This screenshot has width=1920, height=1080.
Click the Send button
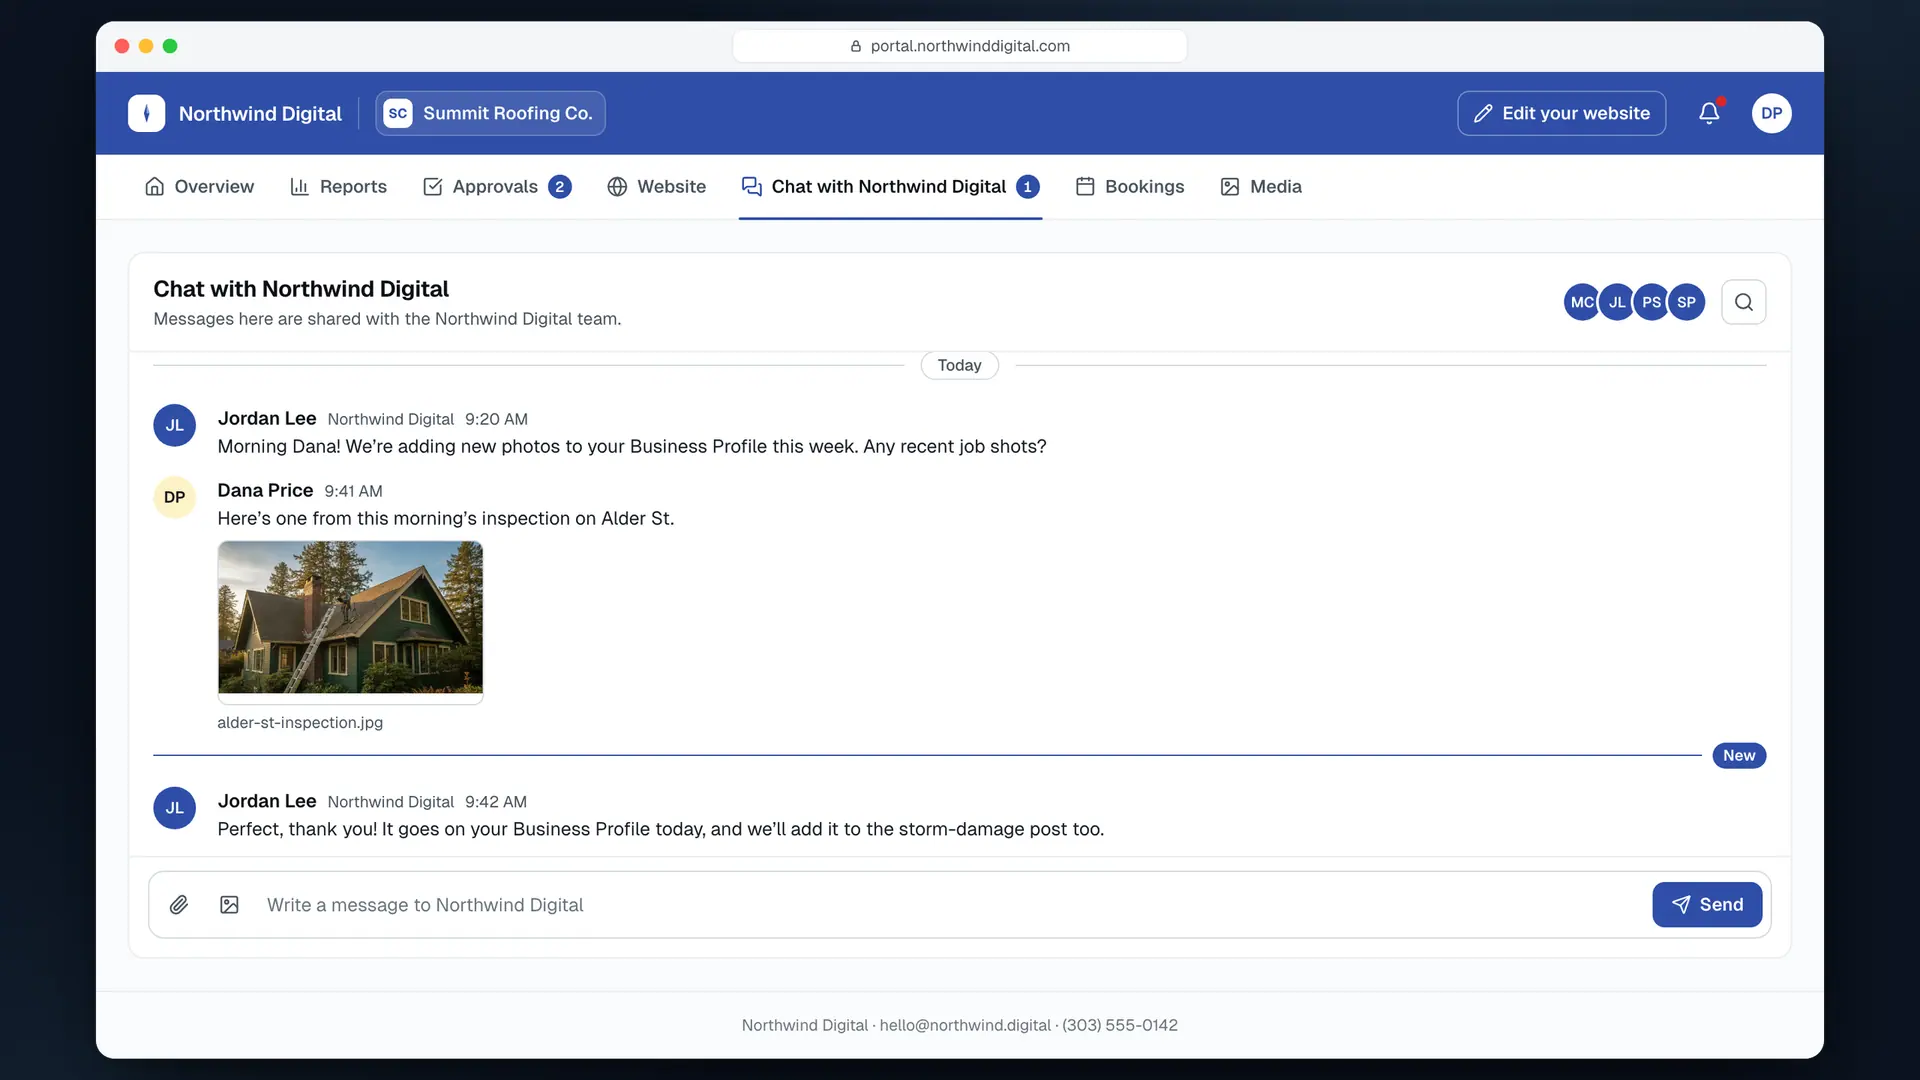coord(1707,905)
